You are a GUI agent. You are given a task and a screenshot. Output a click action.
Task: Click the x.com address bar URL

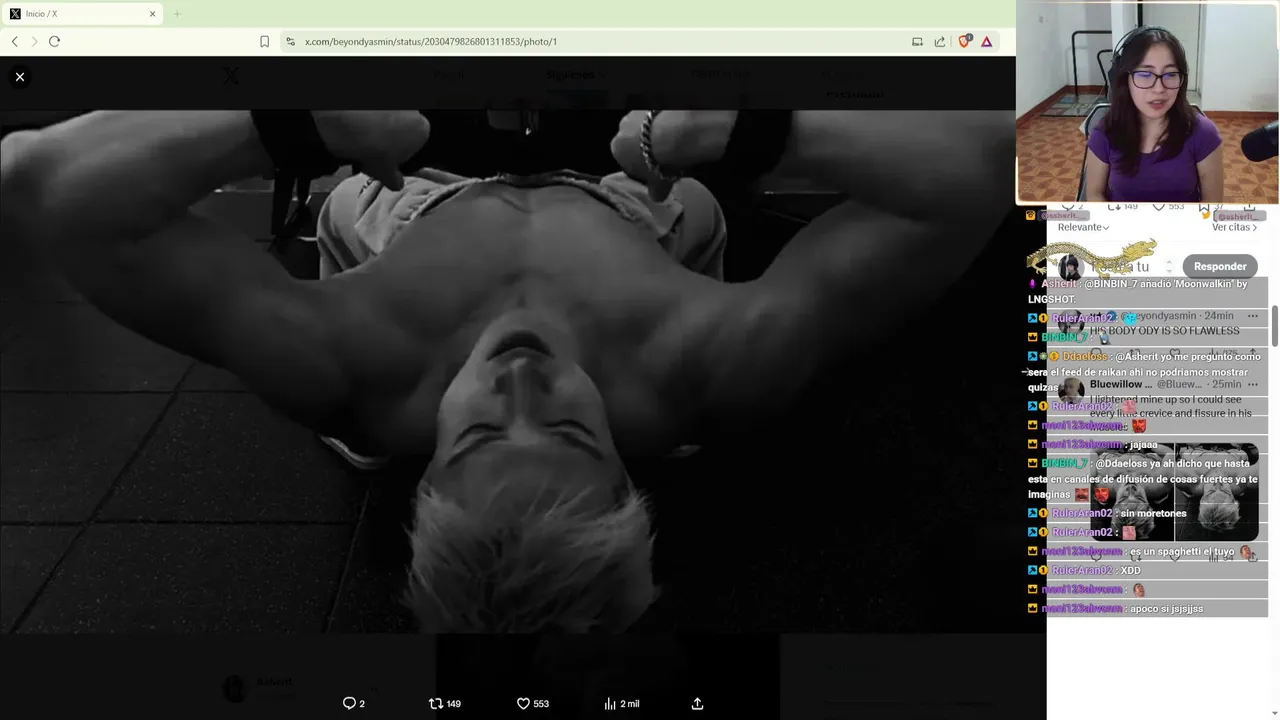431,41
